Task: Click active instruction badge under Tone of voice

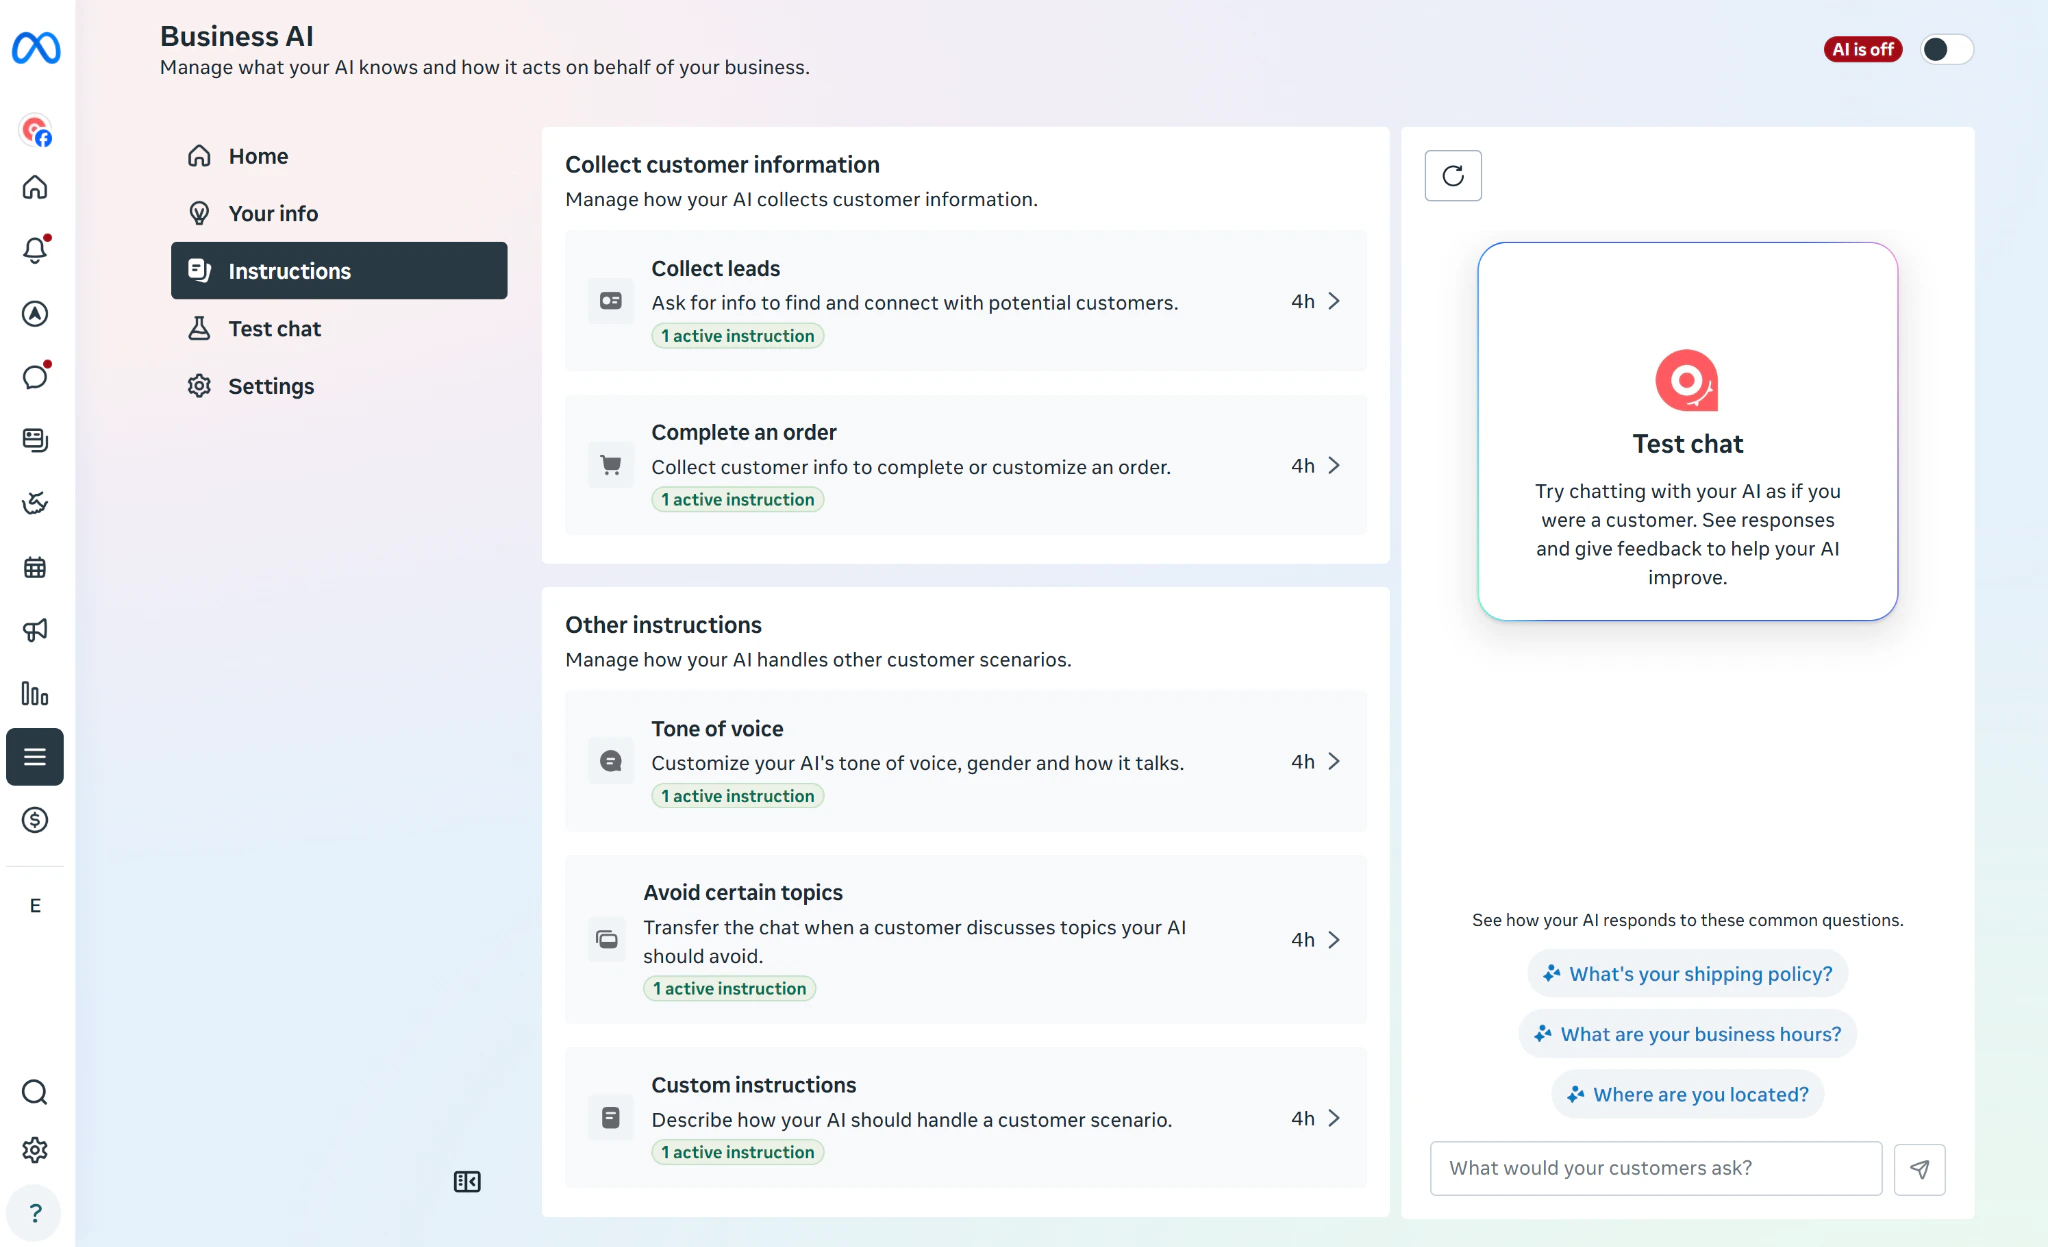Action: (738, 796)
